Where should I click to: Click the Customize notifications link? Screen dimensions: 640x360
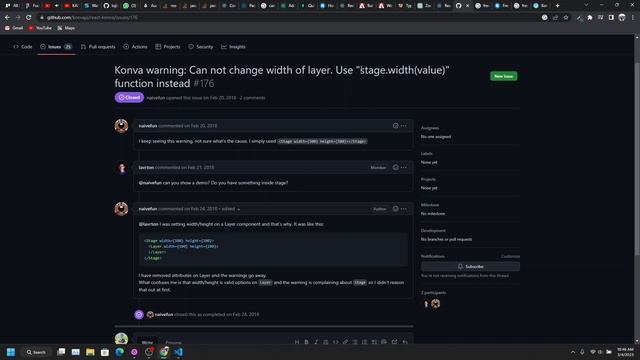pyautogui.click(x=510, y=256)
